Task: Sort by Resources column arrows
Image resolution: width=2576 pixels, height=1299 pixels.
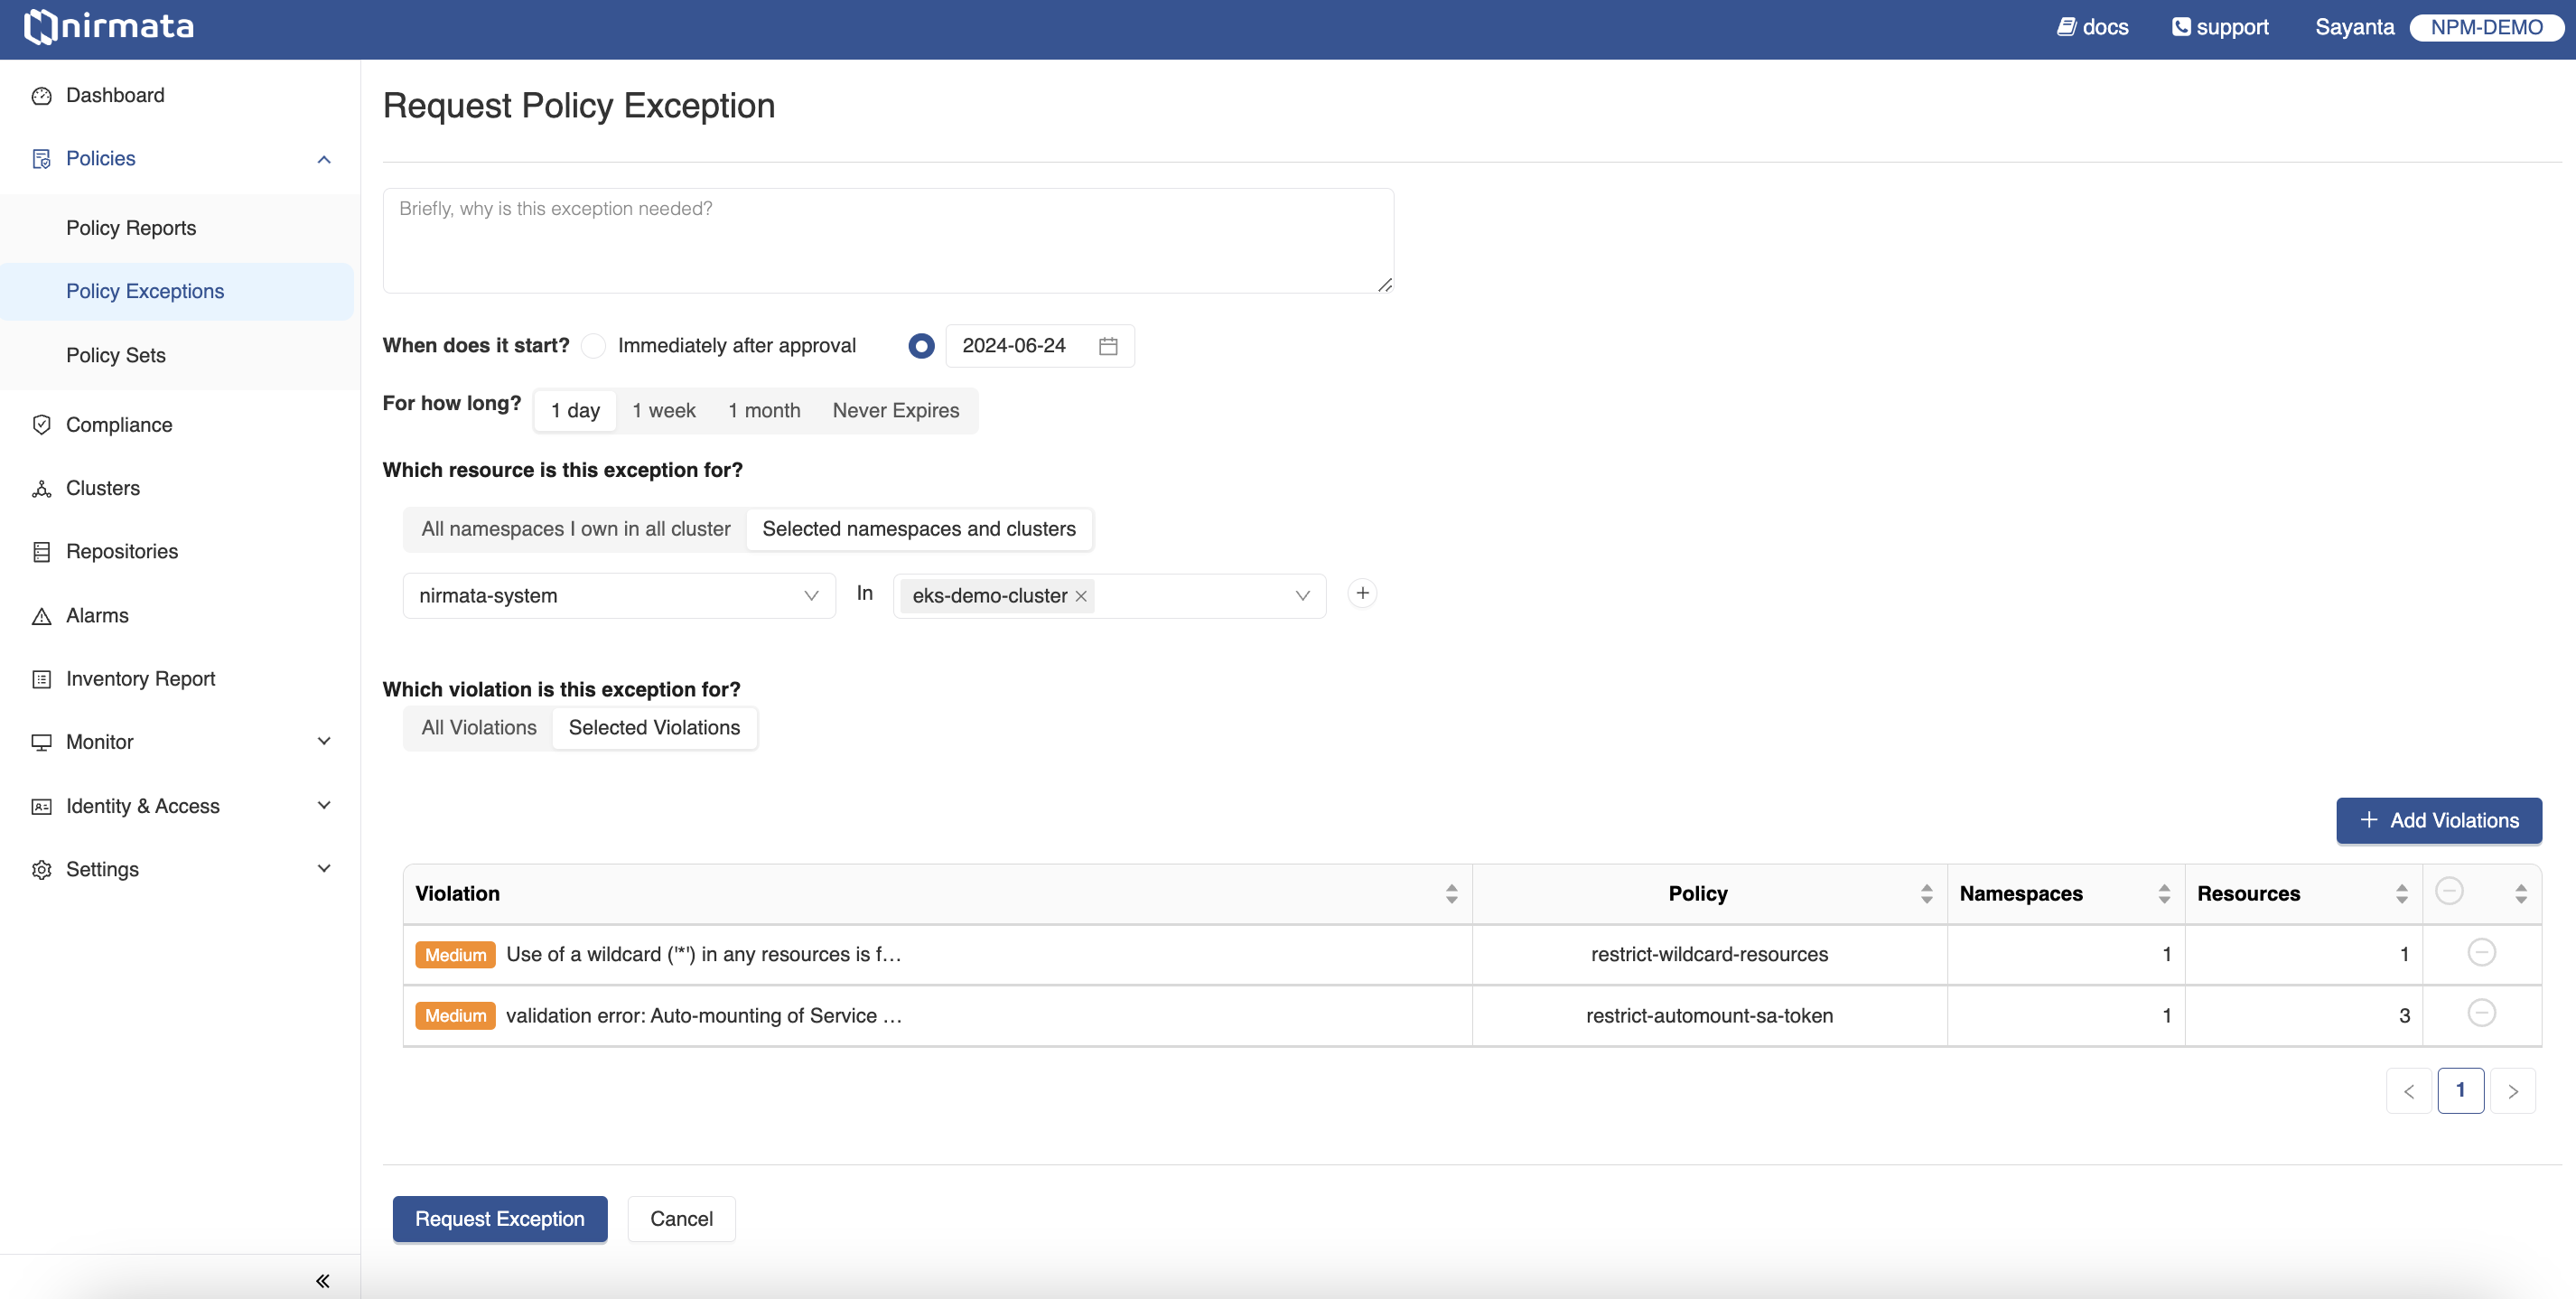Action: 2401,894
